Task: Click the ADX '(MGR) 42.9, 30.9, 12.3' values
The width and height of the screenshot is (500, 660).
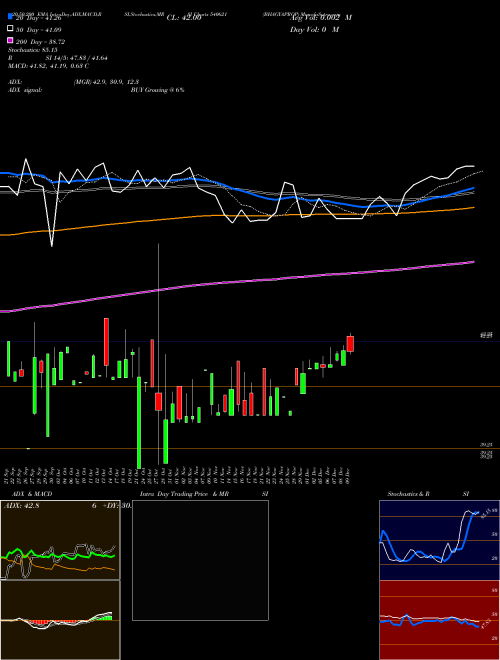Action: [106, 82]
